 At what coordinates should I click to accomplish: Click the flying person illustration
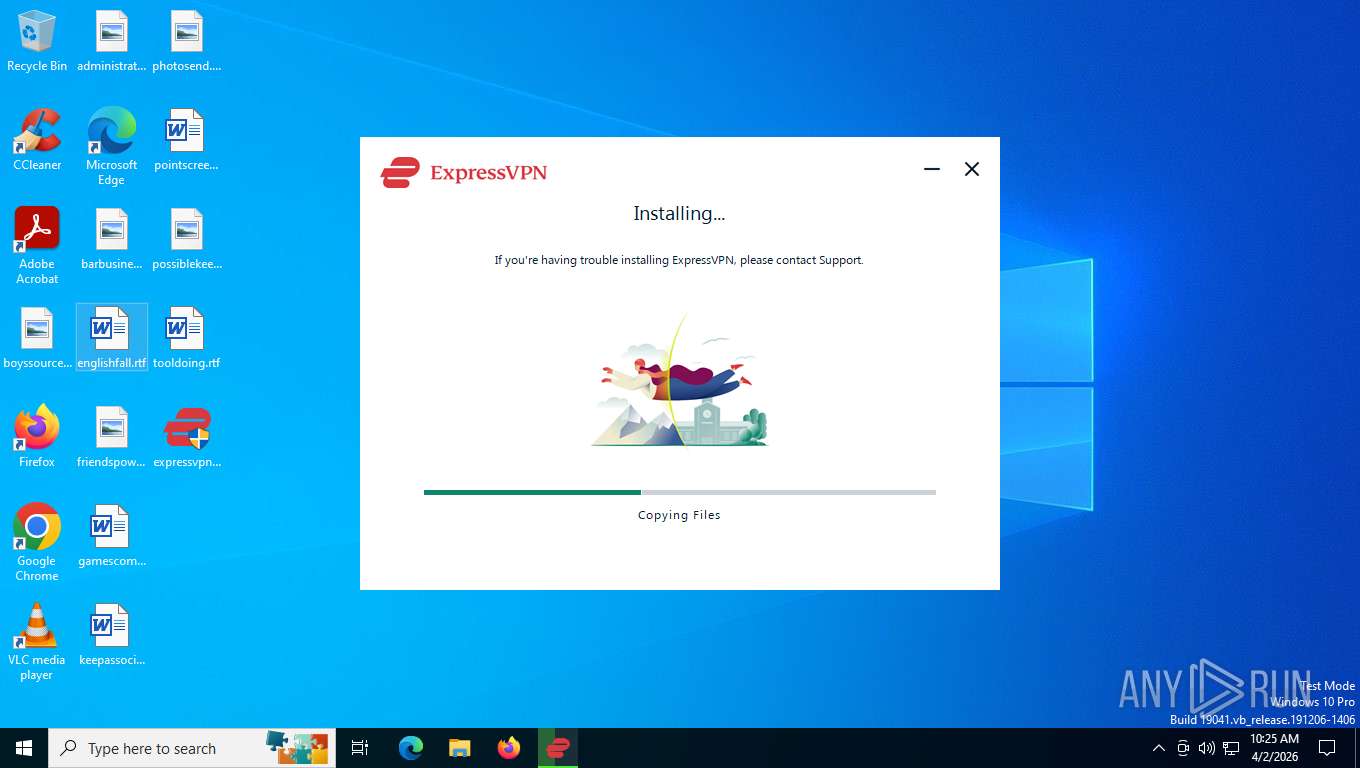680,380
